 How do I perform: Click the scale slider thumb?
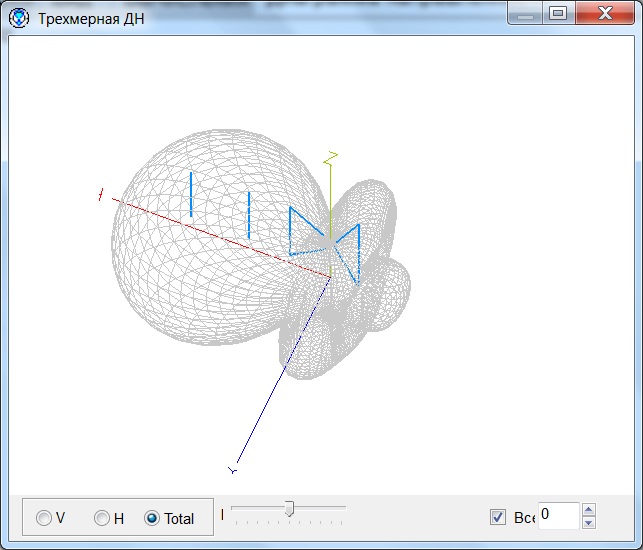[289, 509]
